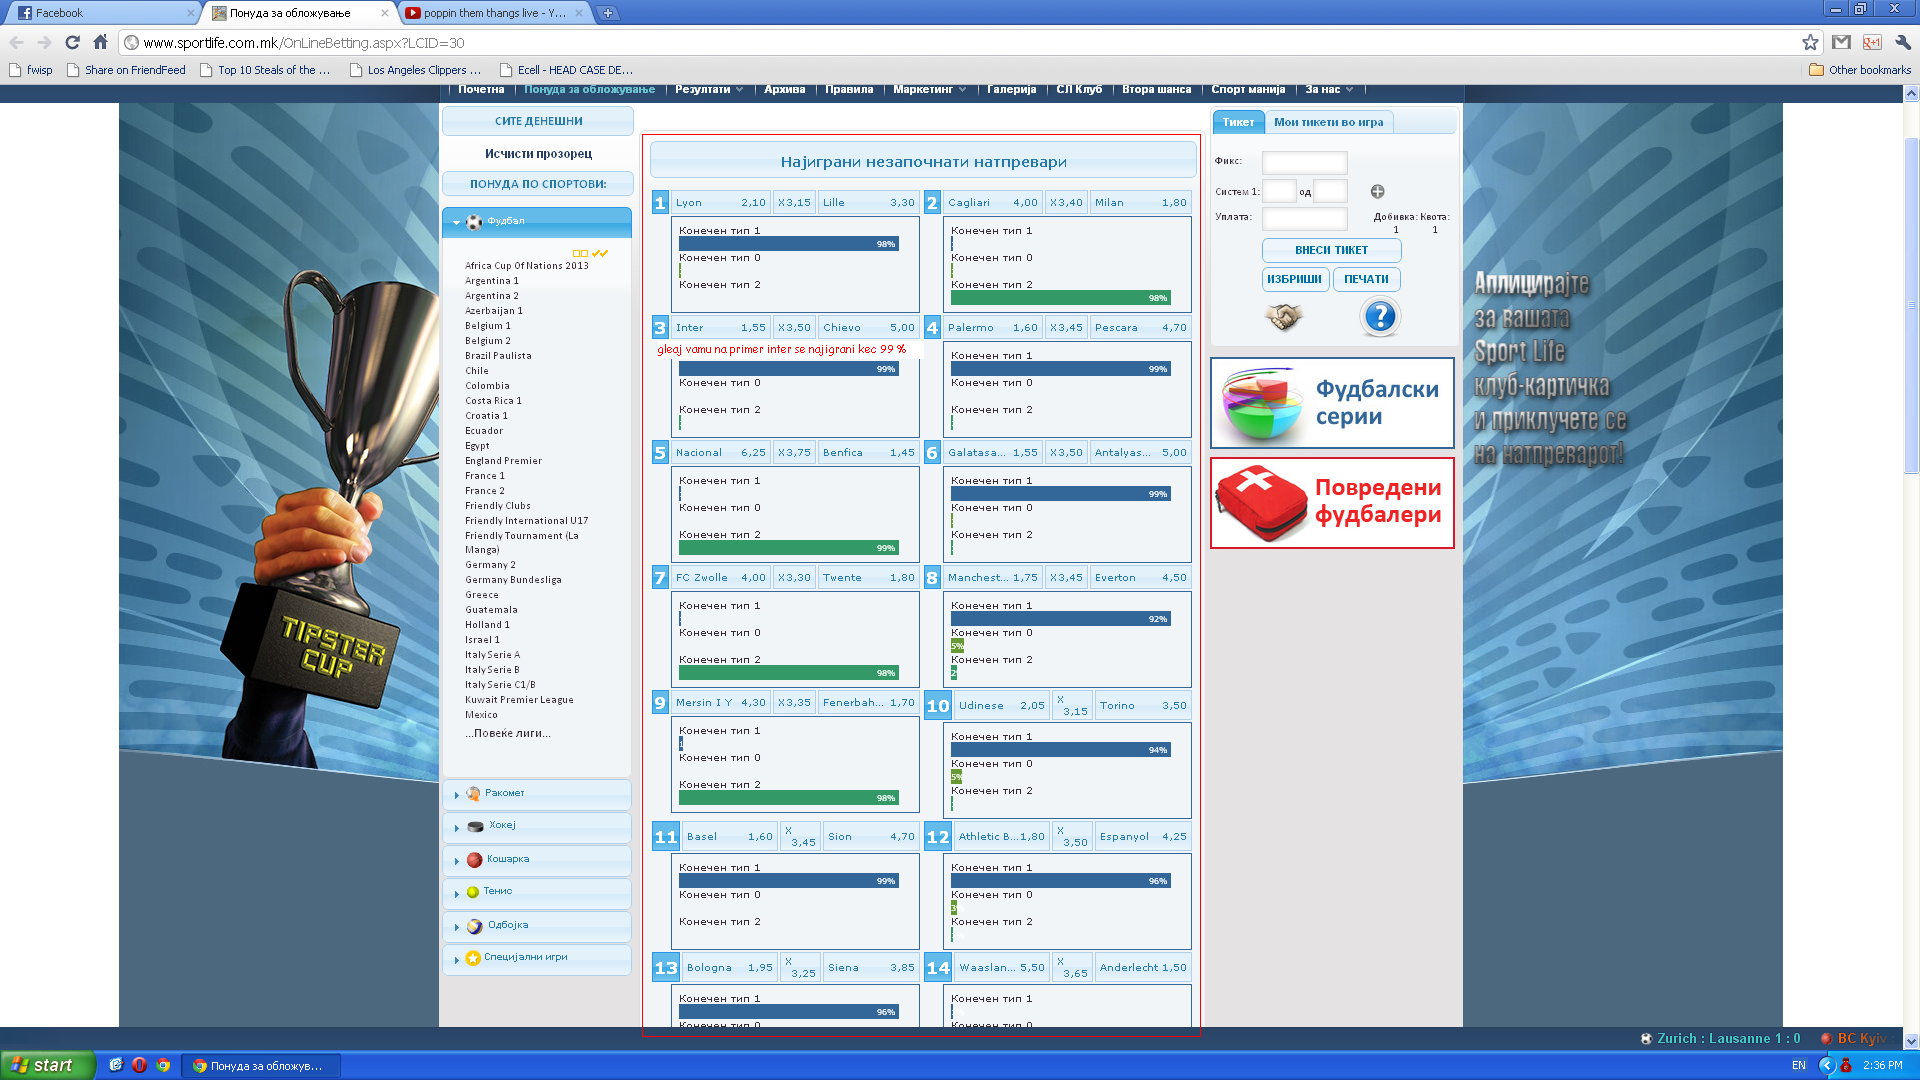
Task: Open the Галерија menu item
Action: click(1011, 90)
